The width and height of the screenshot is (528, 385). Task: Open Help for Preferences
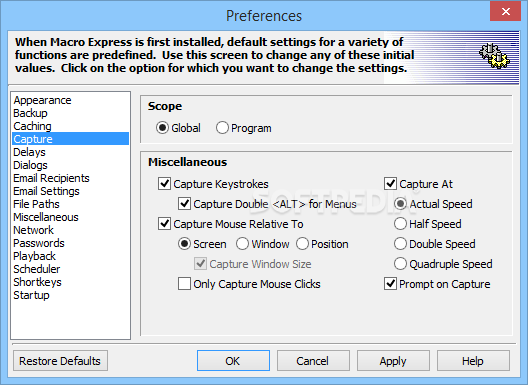click(473, 361)
